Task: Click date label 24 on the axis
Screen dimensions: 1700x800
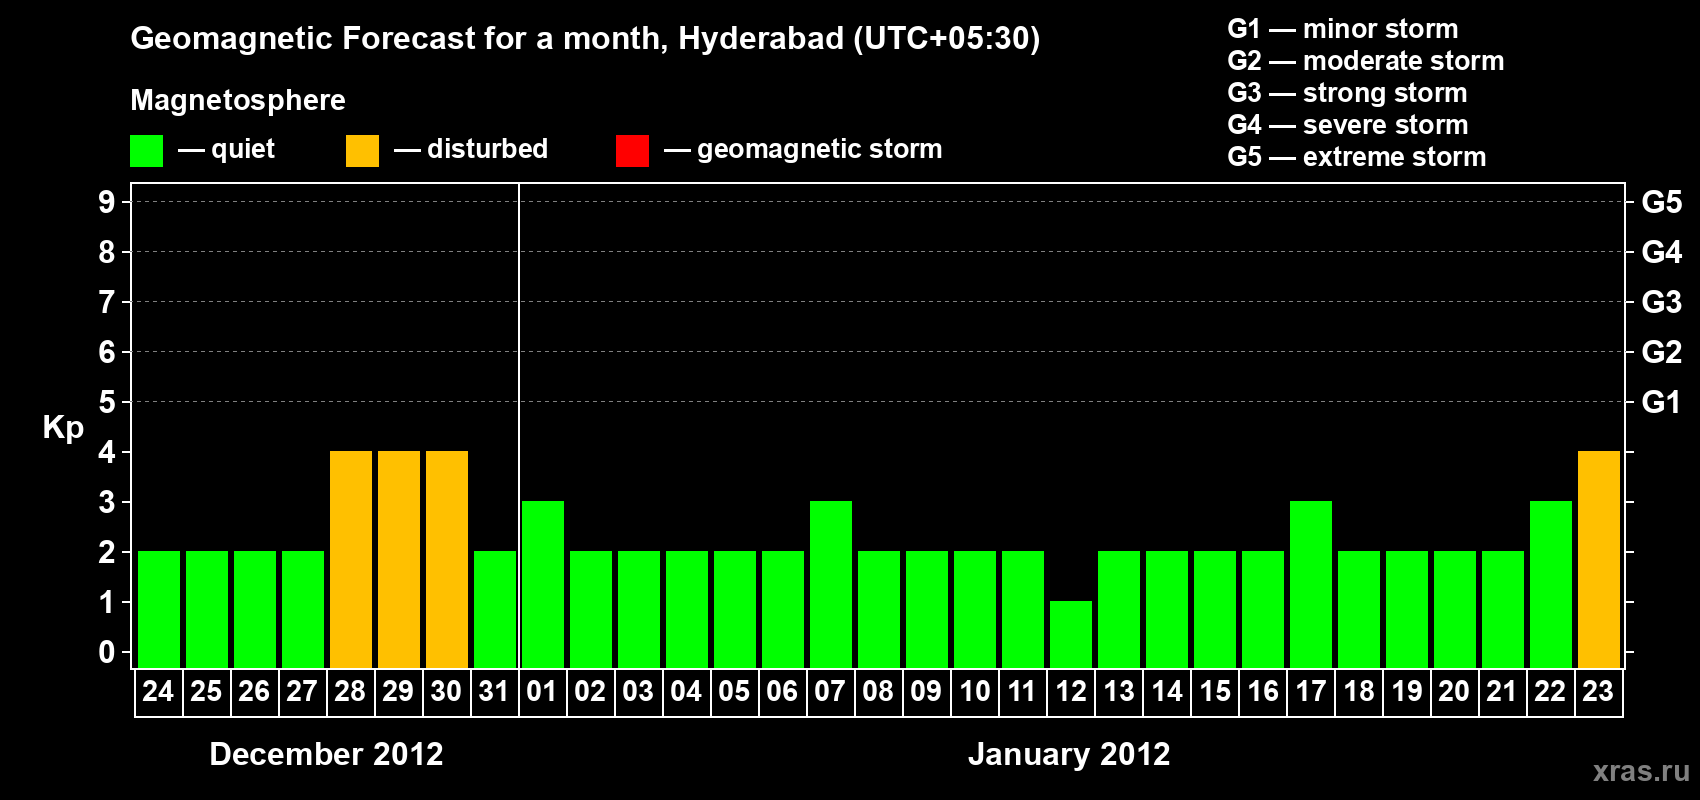Action: pos(158,692)
